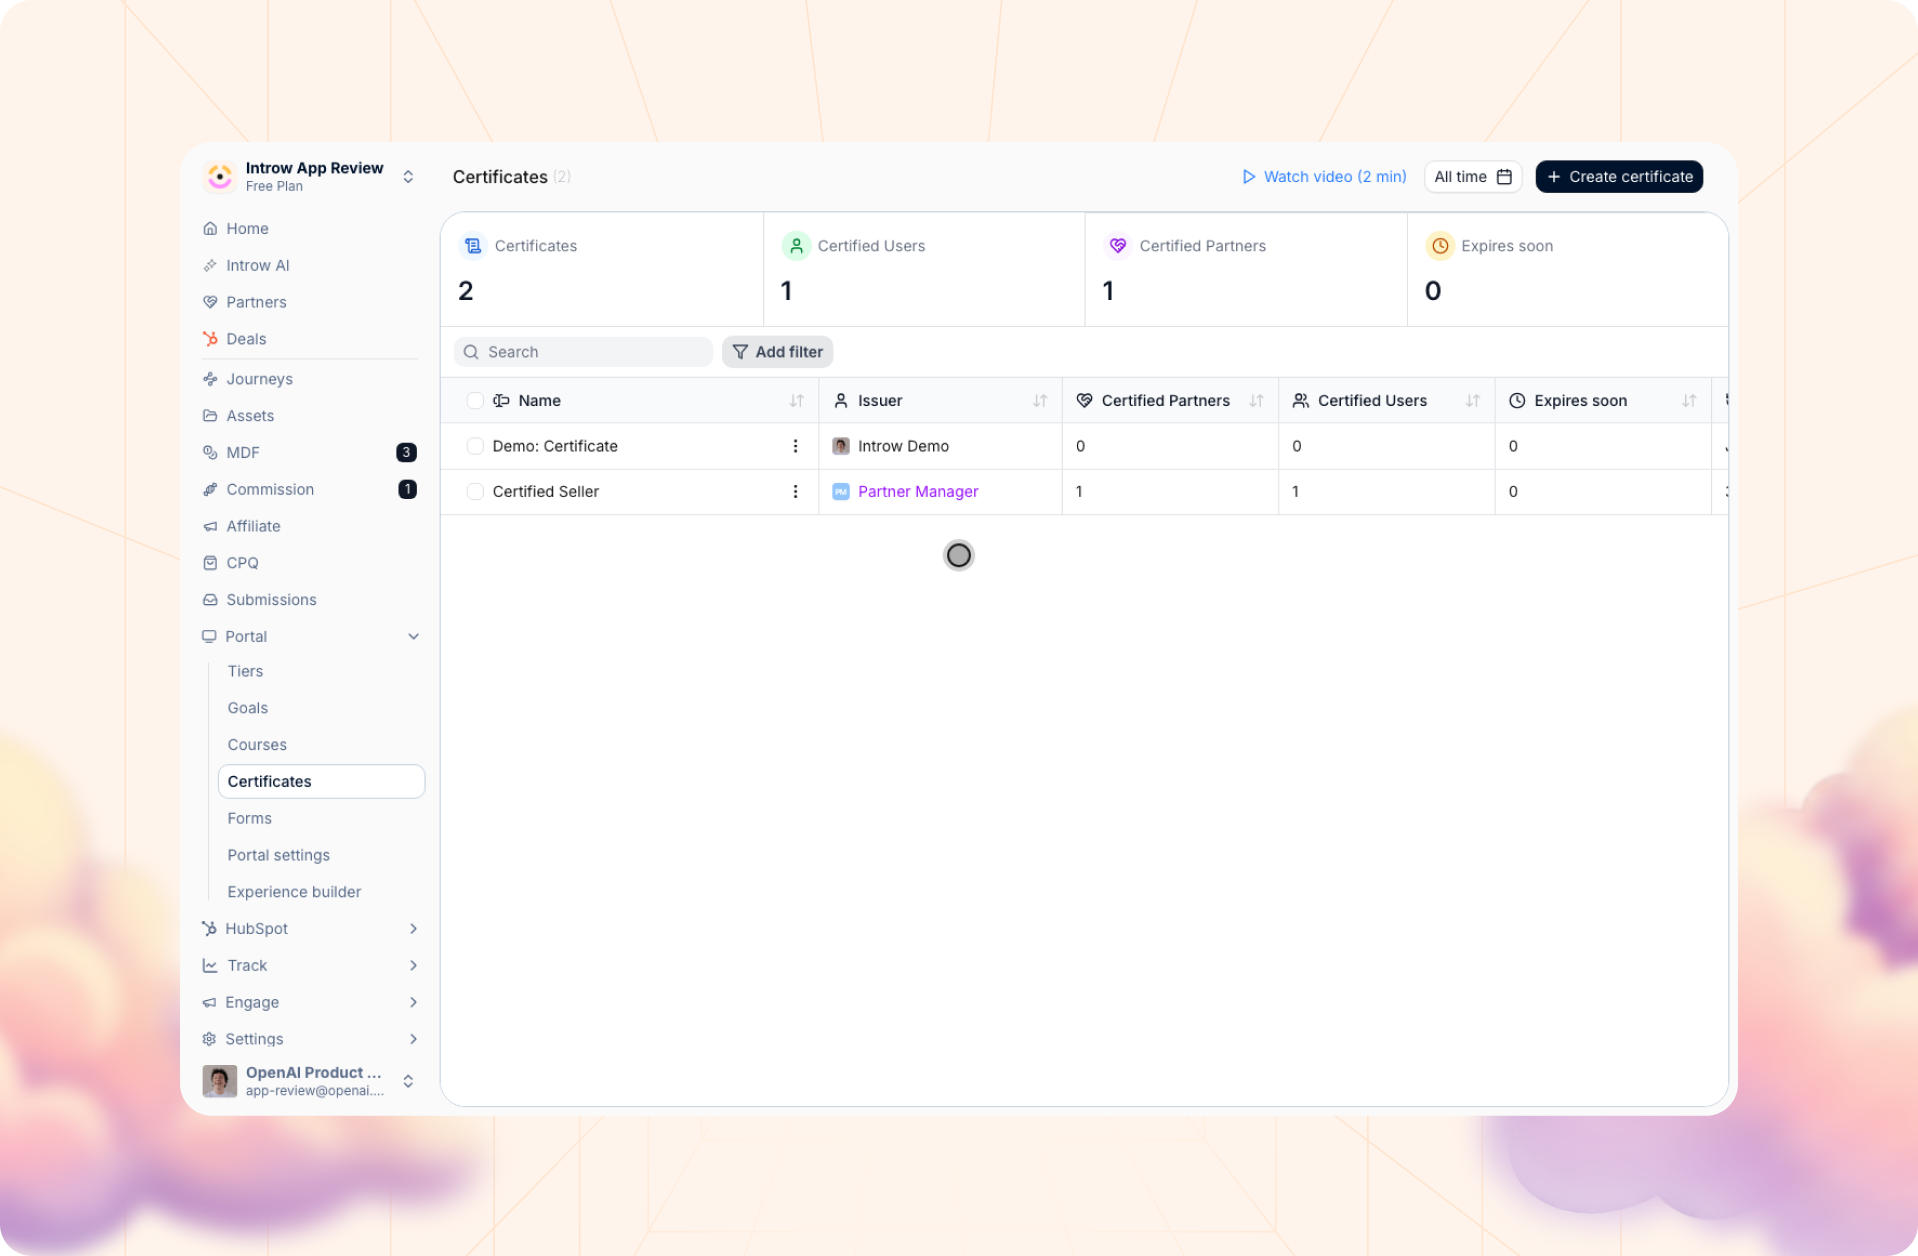
Task: Click the magnifier icon in Search
Action: click(471, 352)
